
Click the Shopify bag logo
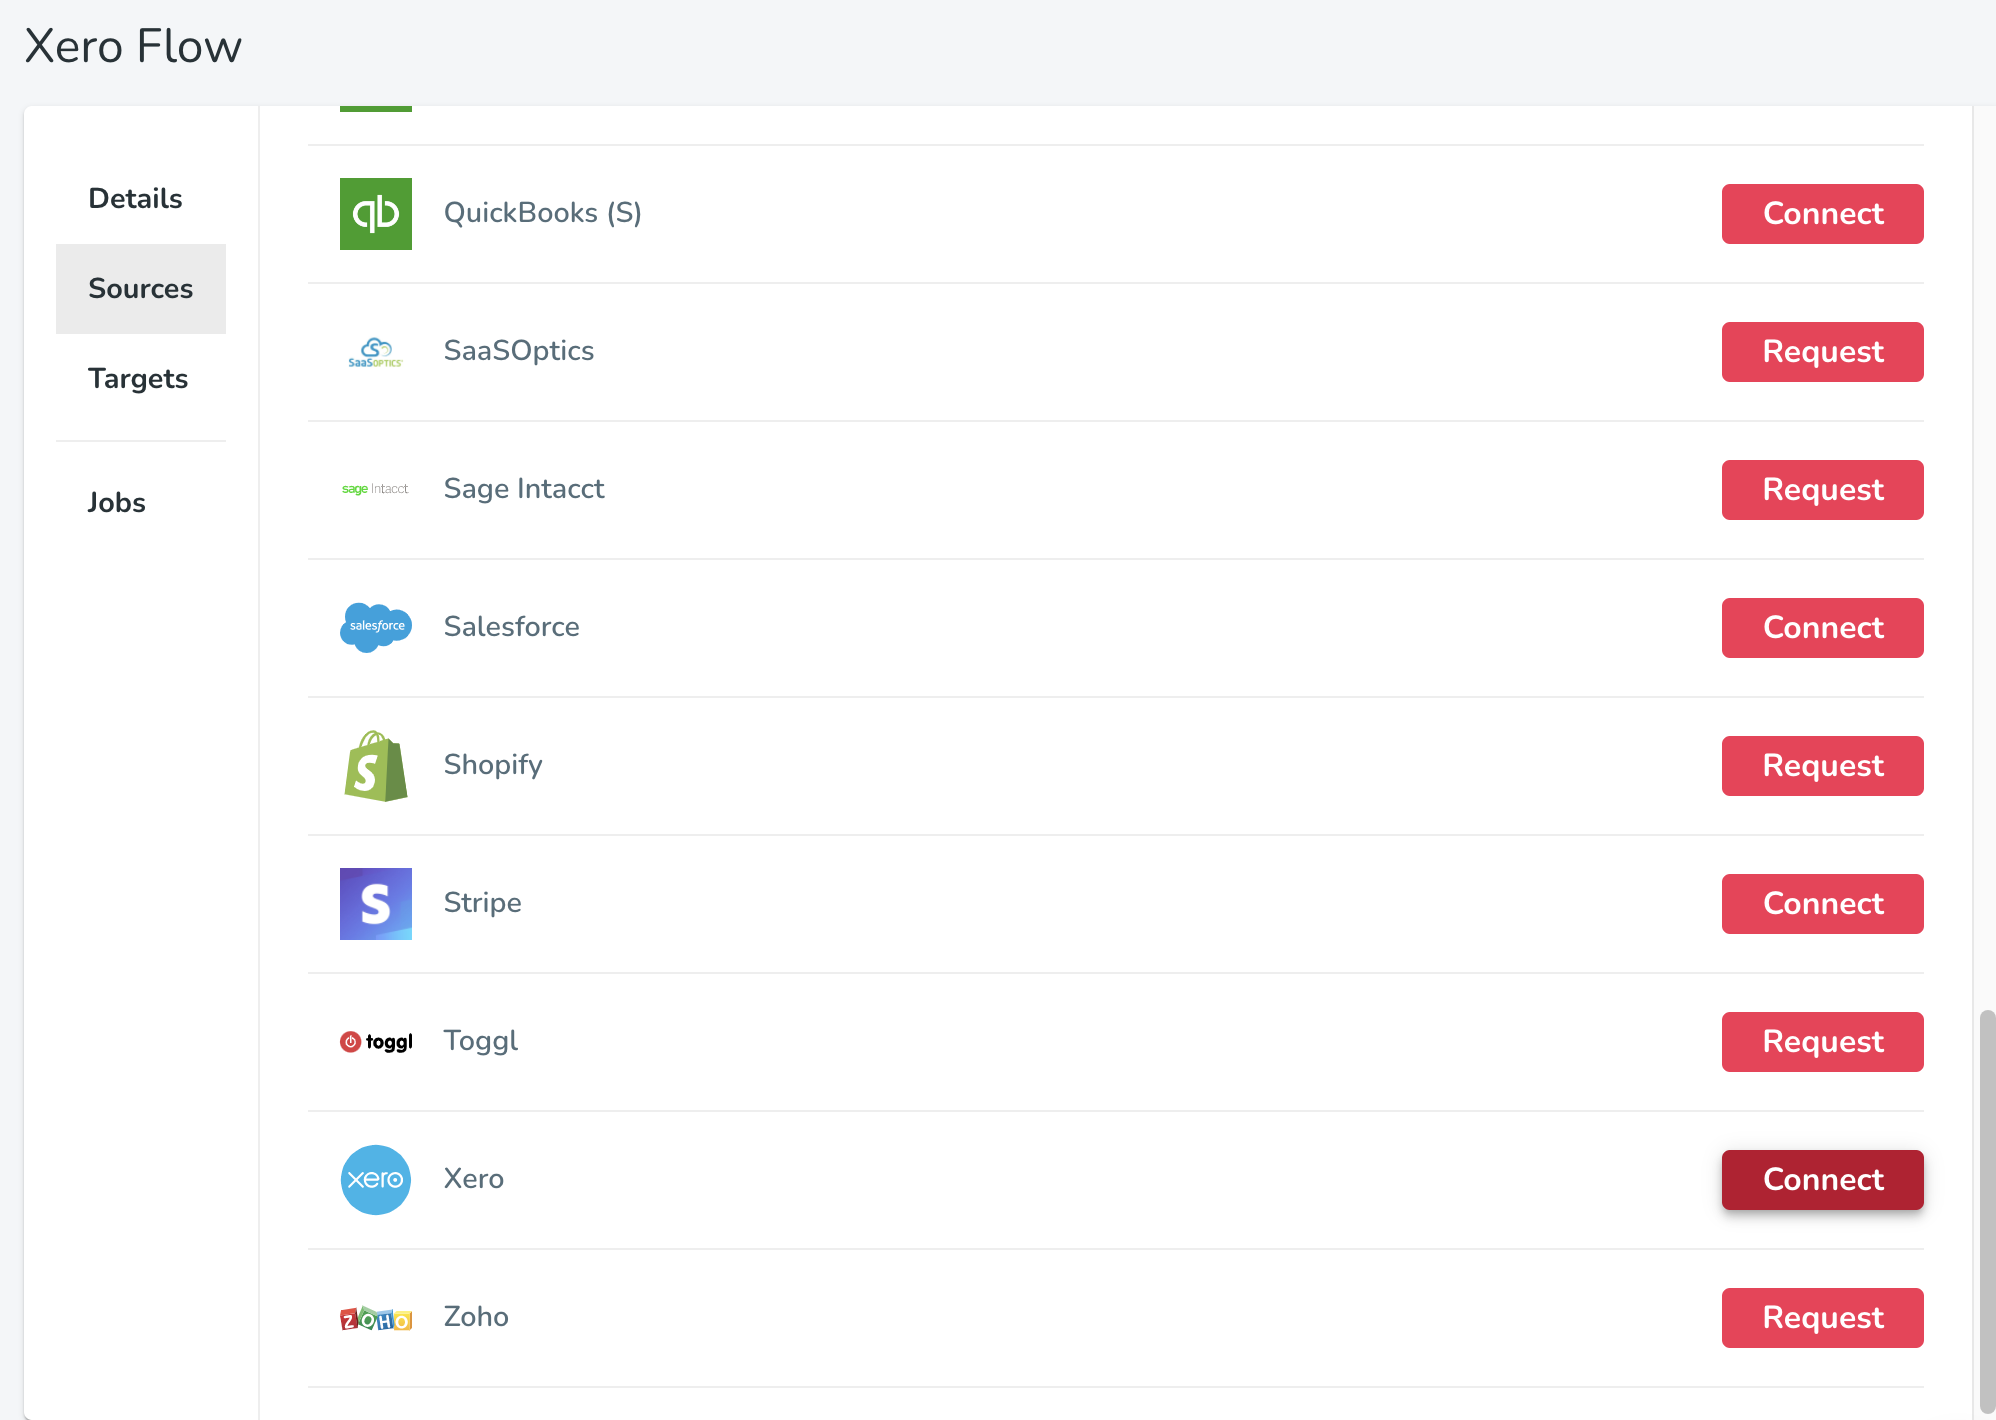pos(376,766)
